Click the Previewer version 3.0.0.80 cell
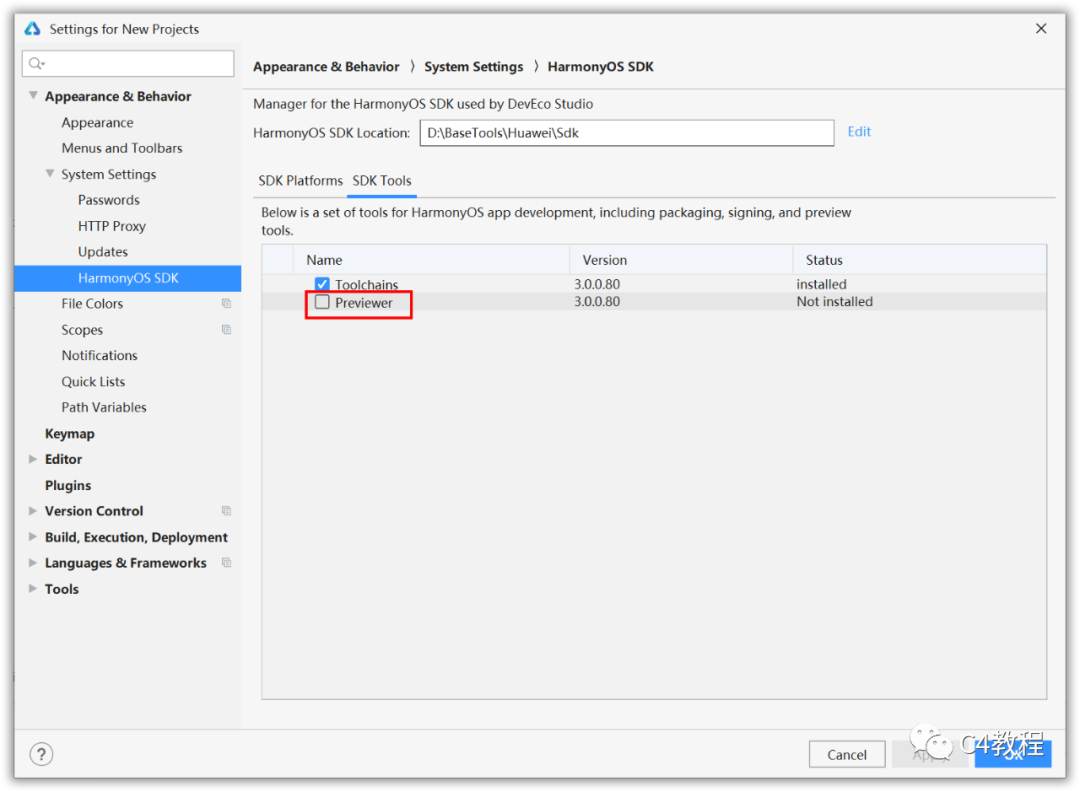 [597, 302]
